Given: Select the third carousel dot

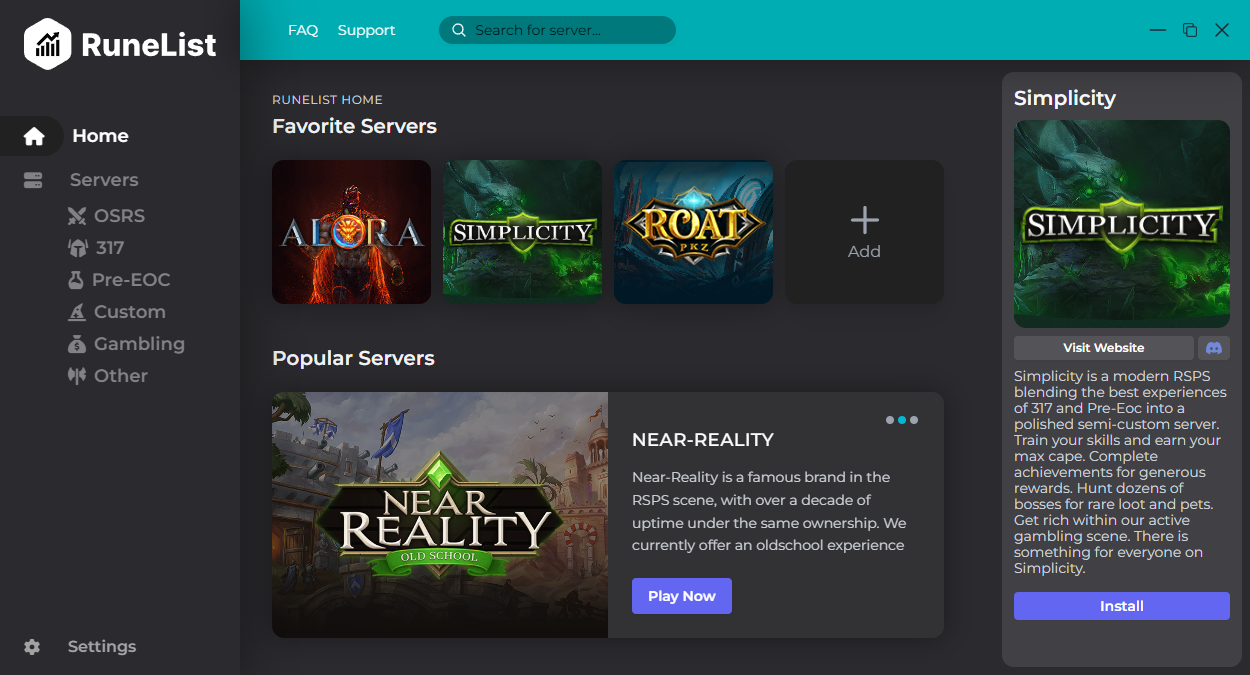Looking at the screenshot, I should 914,420.
